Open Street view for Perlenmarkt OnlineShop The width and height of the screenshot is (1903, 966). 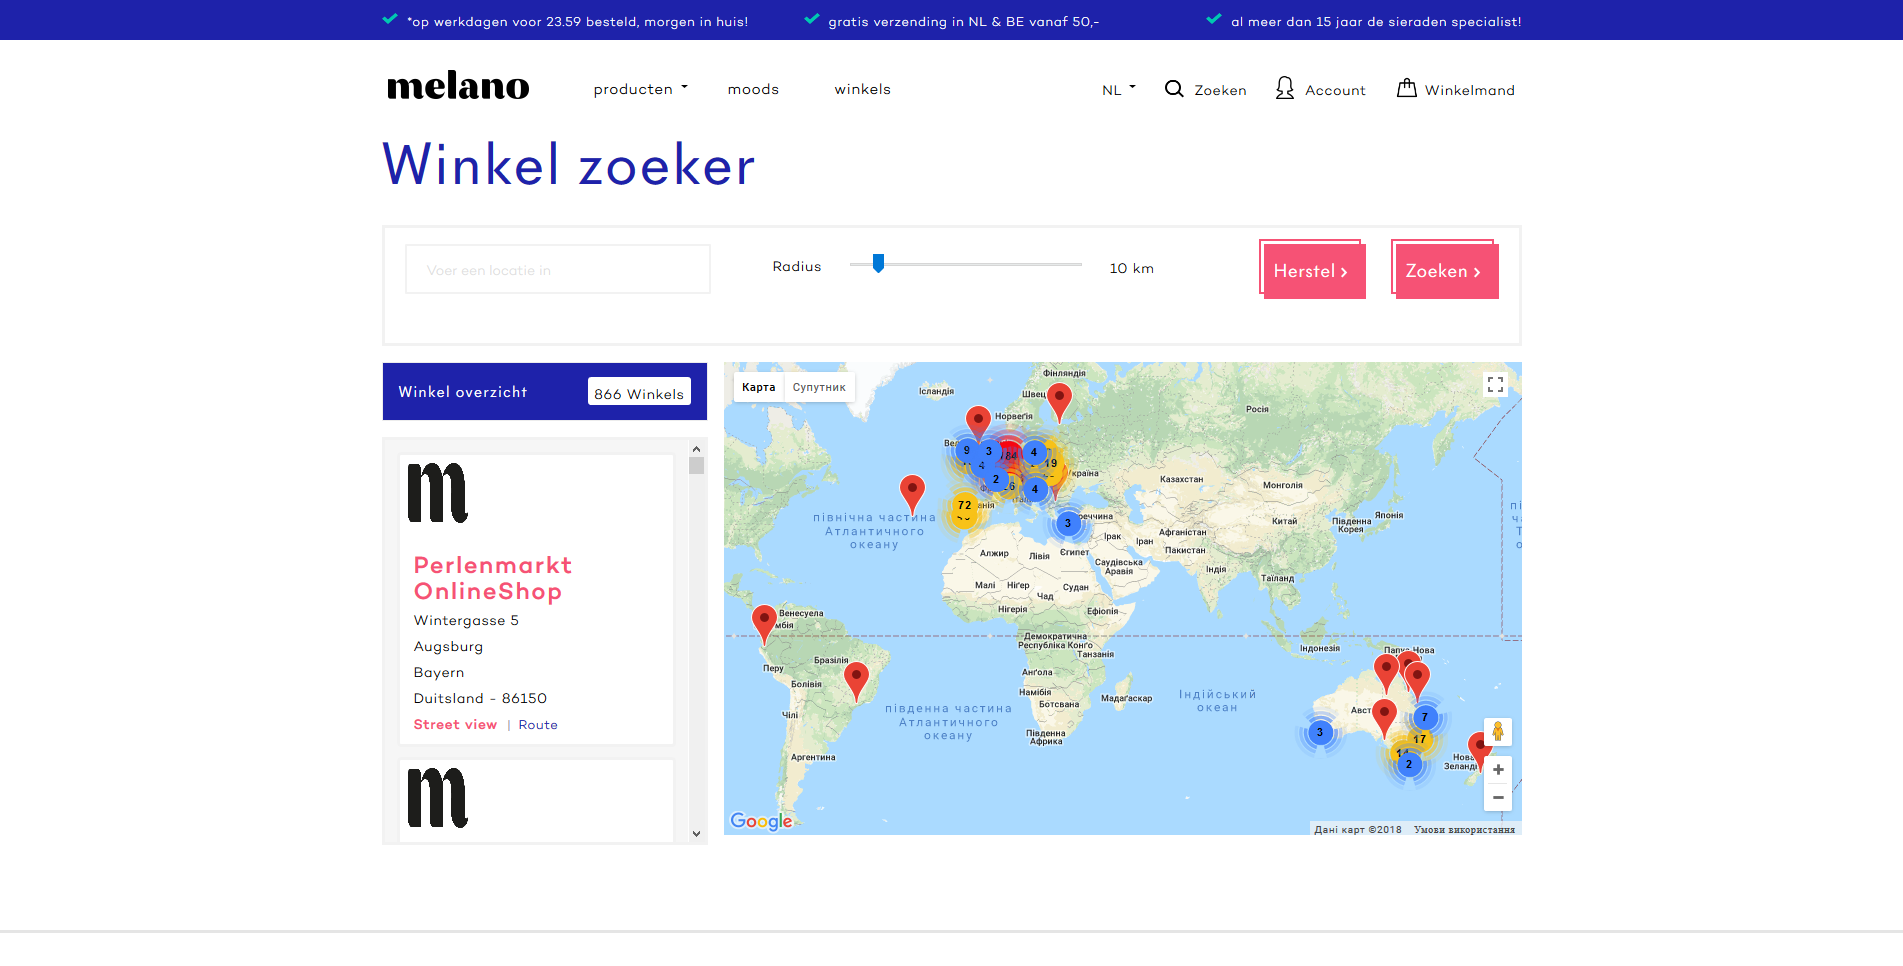pyautogui.click(x=455, y=725)
